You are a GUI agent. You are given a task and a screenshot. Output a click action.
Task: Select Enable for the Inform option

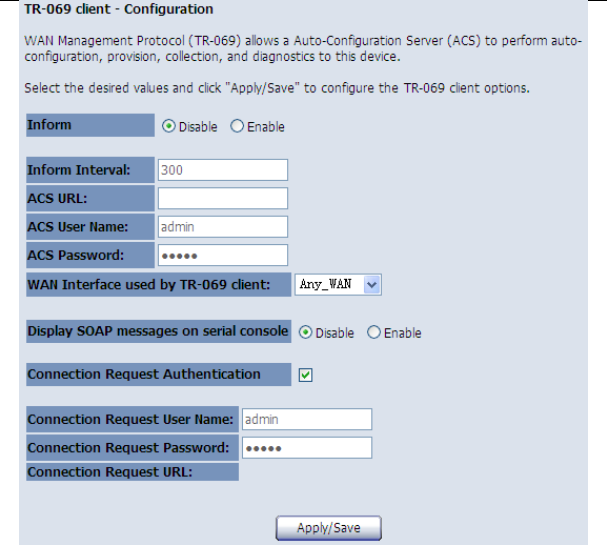coord(237,127)
